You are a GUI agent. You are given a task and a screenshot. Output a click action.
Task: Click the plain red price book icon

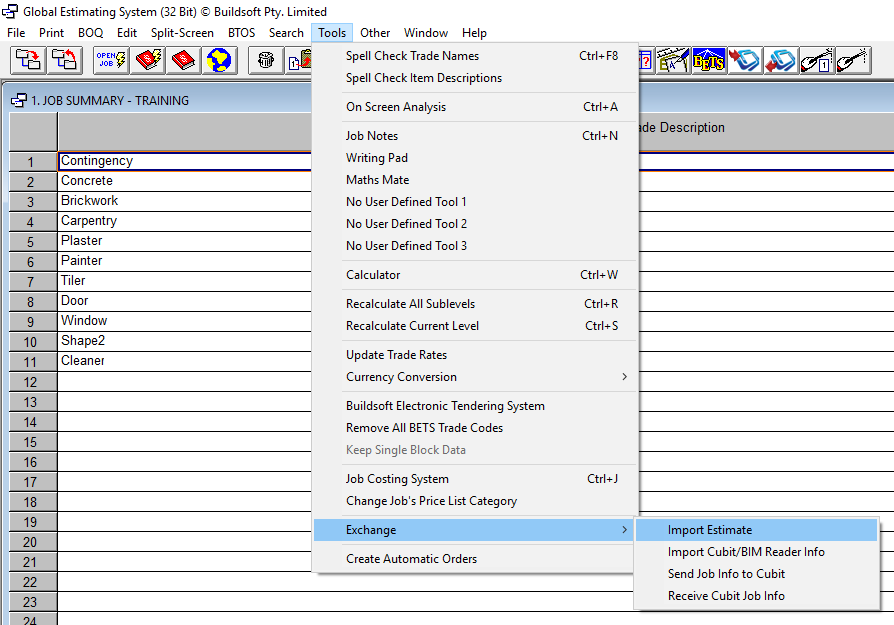(184, 61)
